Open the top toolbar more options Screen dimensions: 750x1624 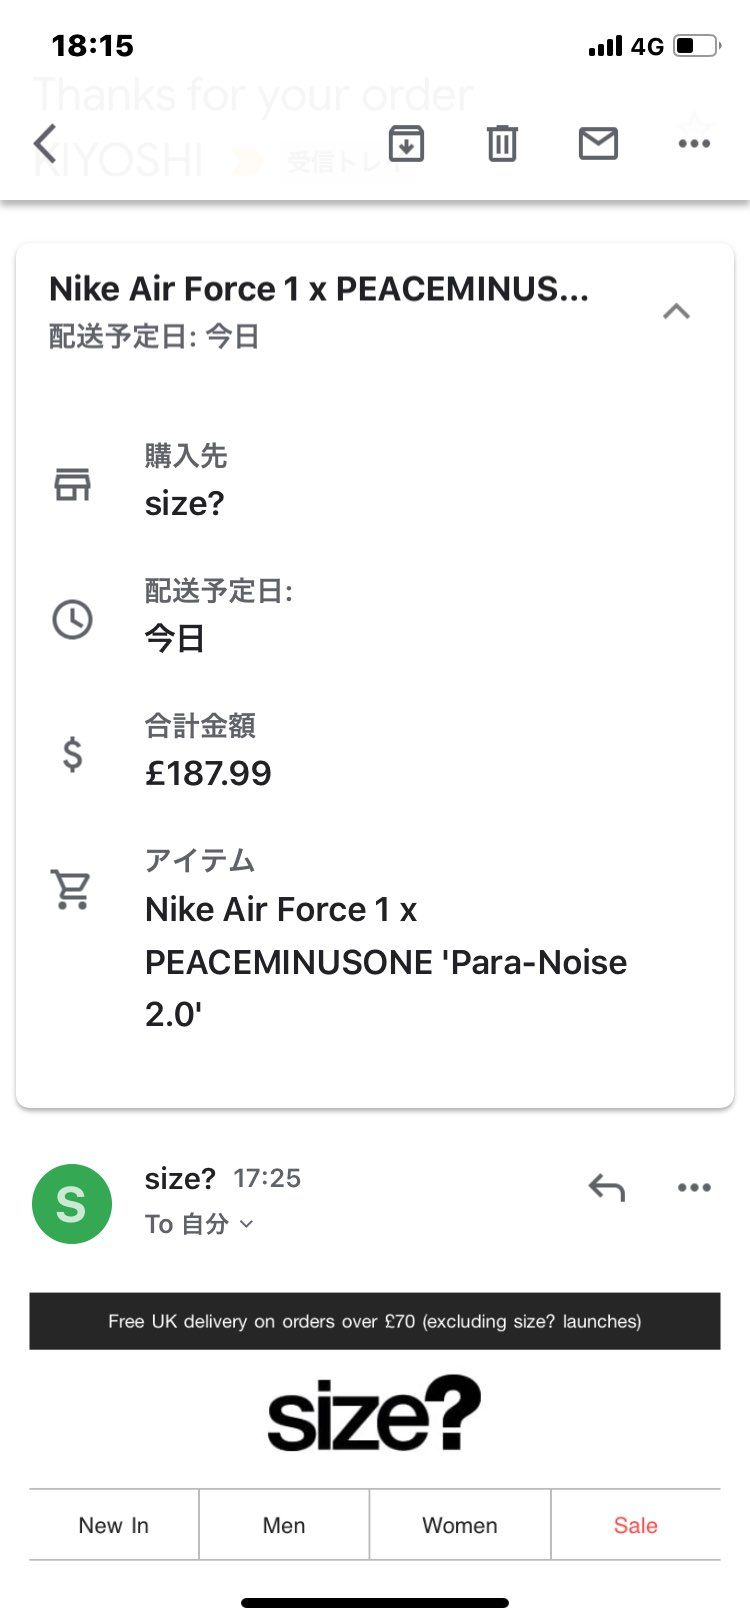694,144
